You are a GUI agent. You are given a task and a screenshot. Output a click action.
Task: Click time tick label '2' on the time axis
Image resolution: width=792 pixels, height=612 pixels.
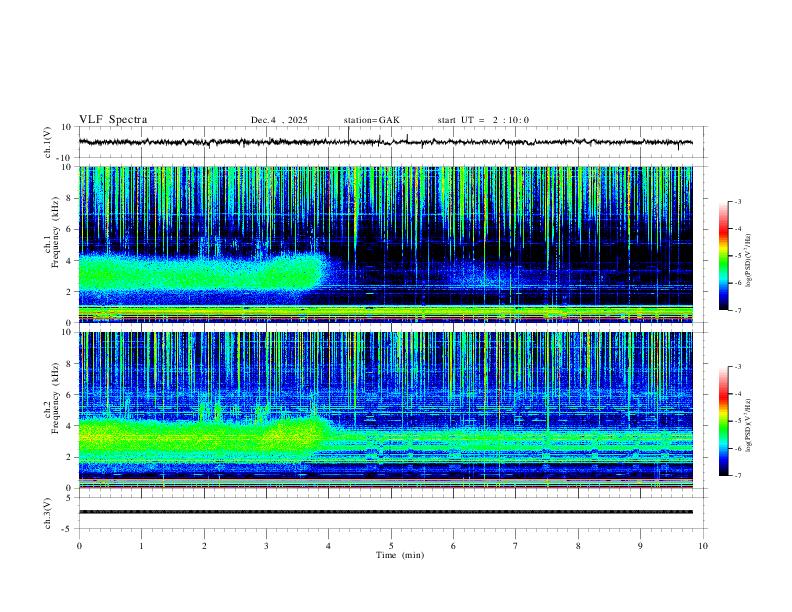coord(204,546)
